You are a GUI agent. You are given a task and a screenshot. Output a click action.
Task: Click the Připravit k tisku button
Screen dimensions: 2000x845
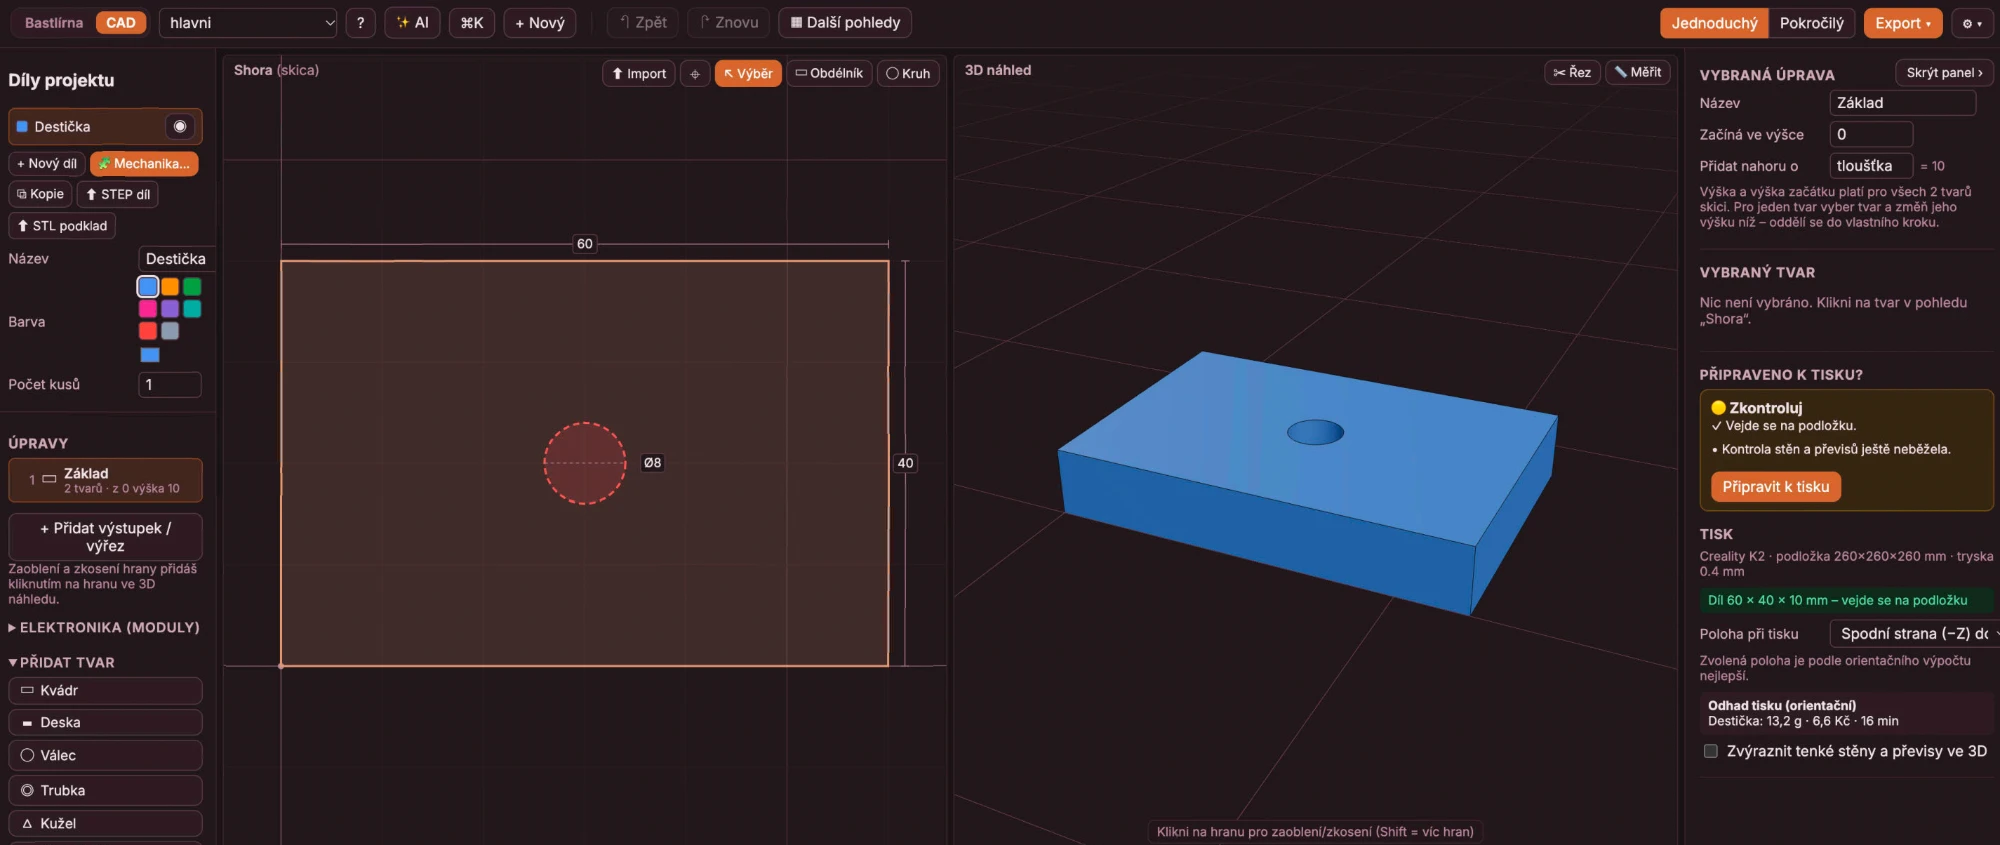coord(1776,487)
